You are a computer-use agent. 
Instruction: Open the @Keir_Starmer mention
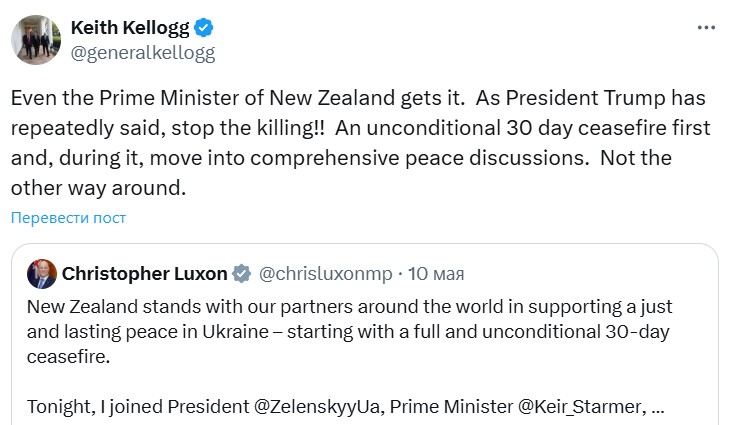point(580,407)
